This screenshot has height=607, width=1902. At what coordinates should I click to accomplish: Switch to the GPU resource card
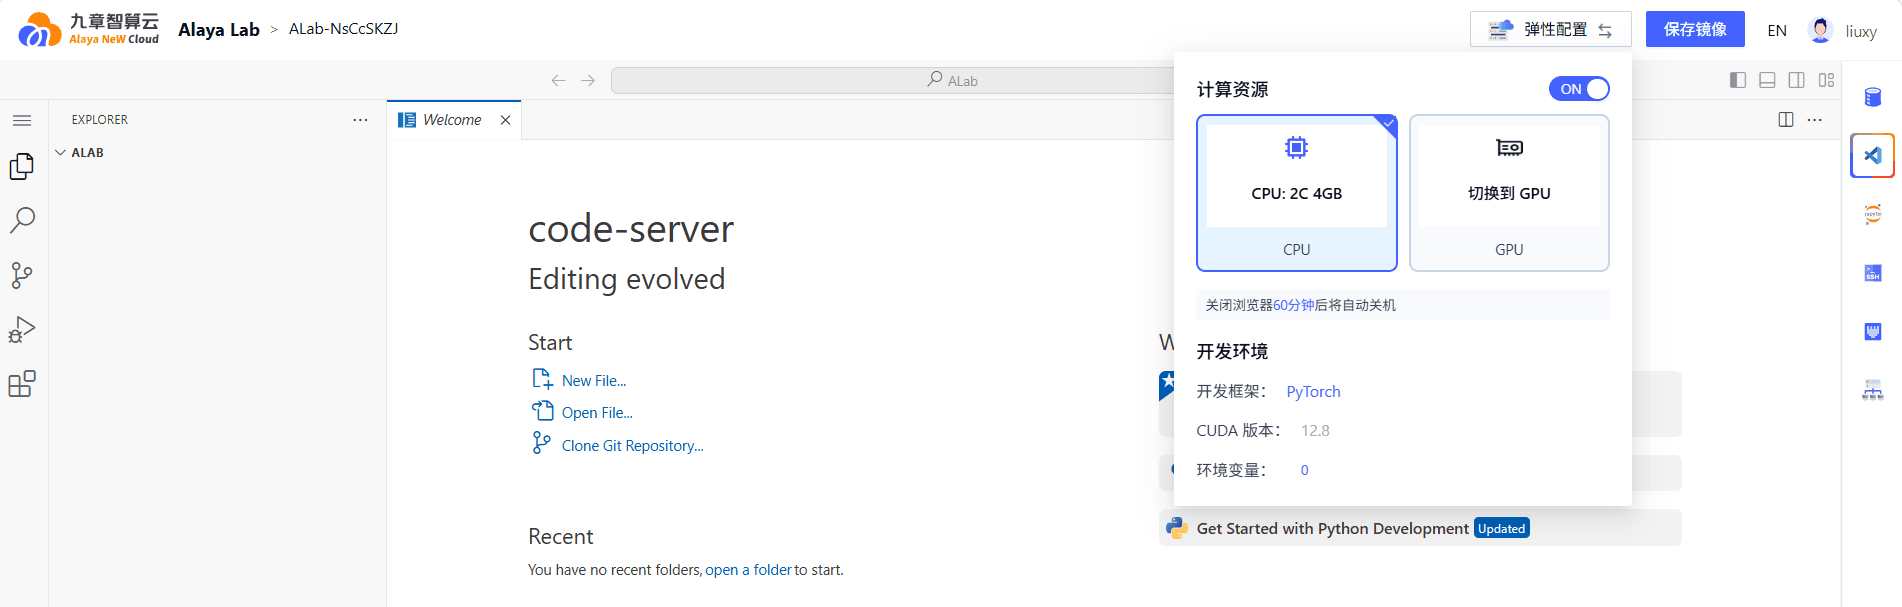1509,193
